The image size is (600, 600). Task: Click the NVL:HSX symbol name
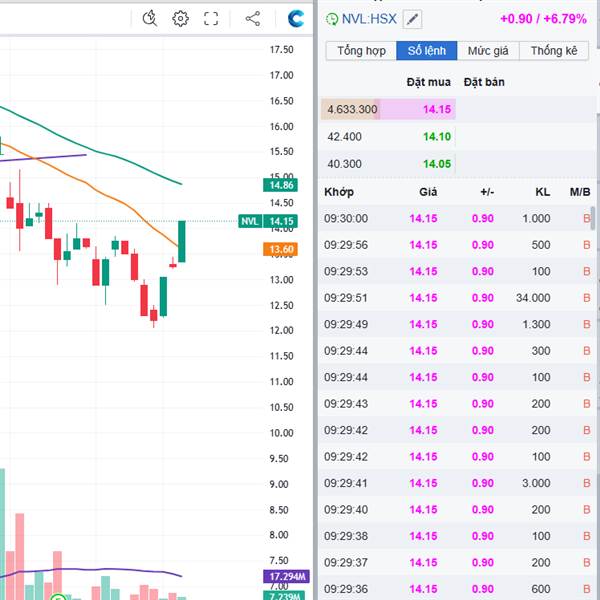pyautogui.click(x=370, y=19)
